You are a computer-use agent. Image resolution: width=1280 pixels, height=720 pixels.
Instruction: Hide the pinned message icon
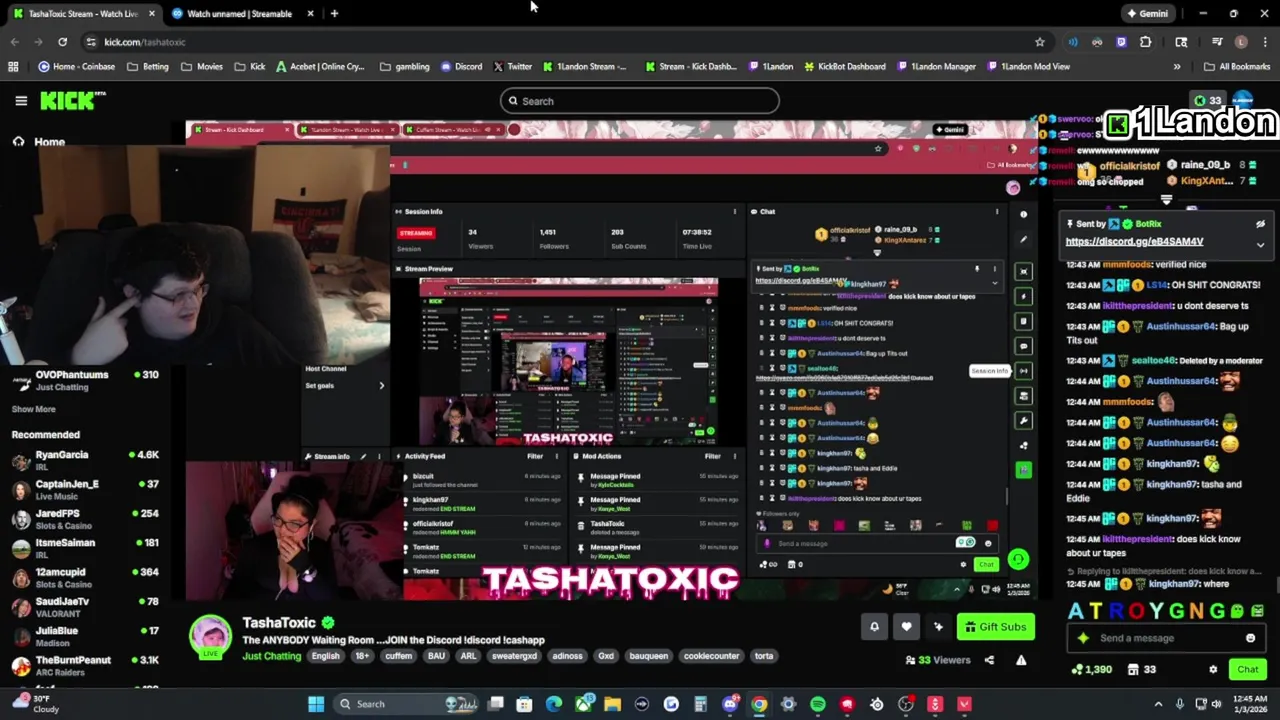[1260, 224]
